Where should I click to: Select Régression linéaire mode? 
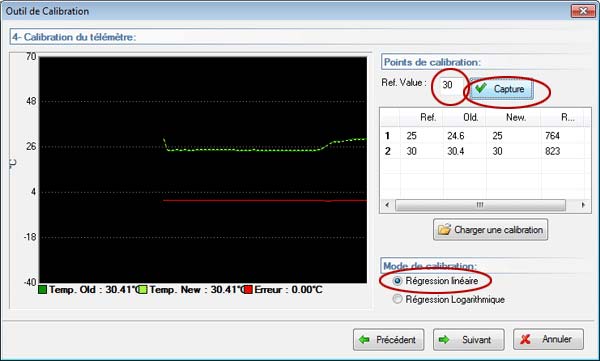pyautogui.click(x=397, y=281)
